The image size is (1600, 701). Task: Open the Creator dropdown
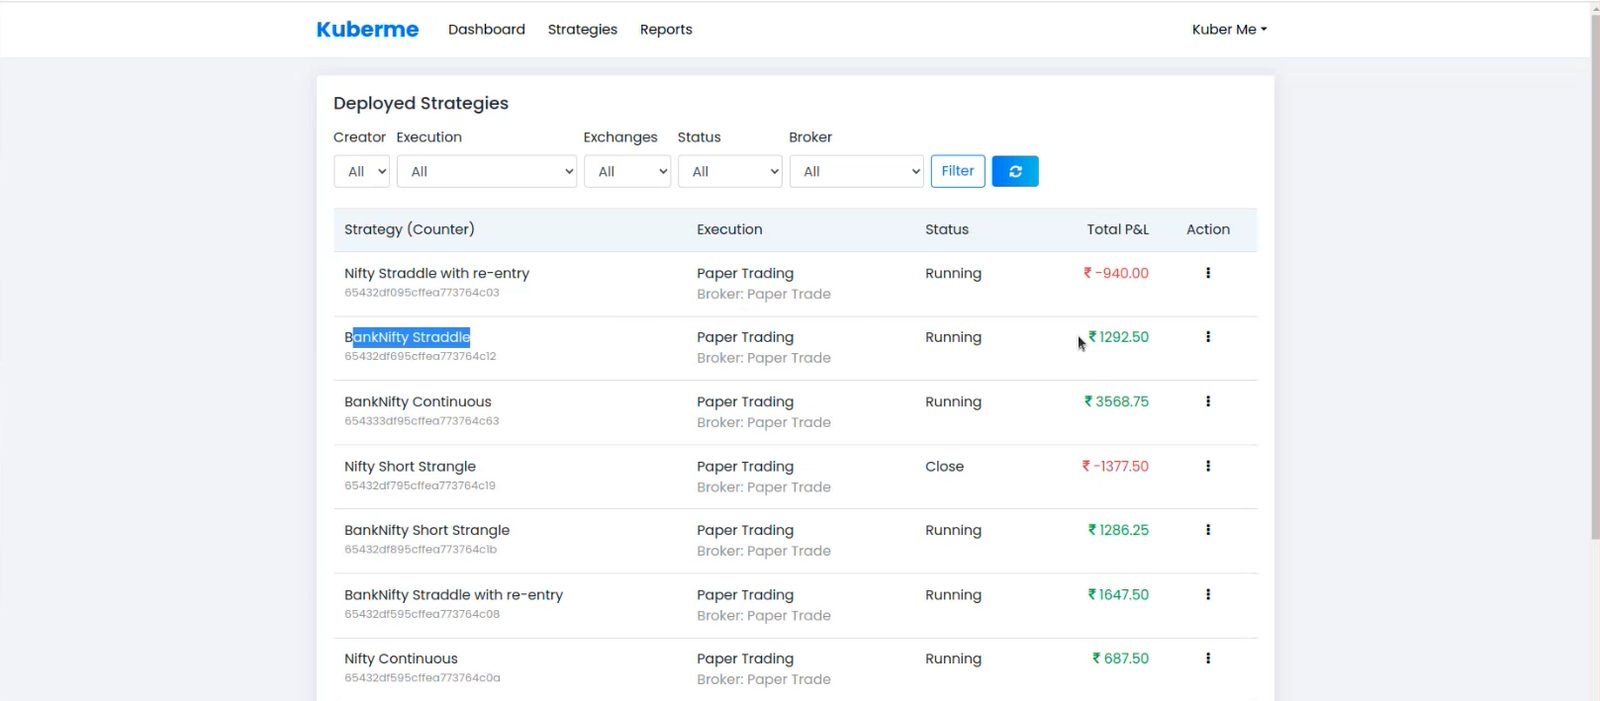coord(361,171)
